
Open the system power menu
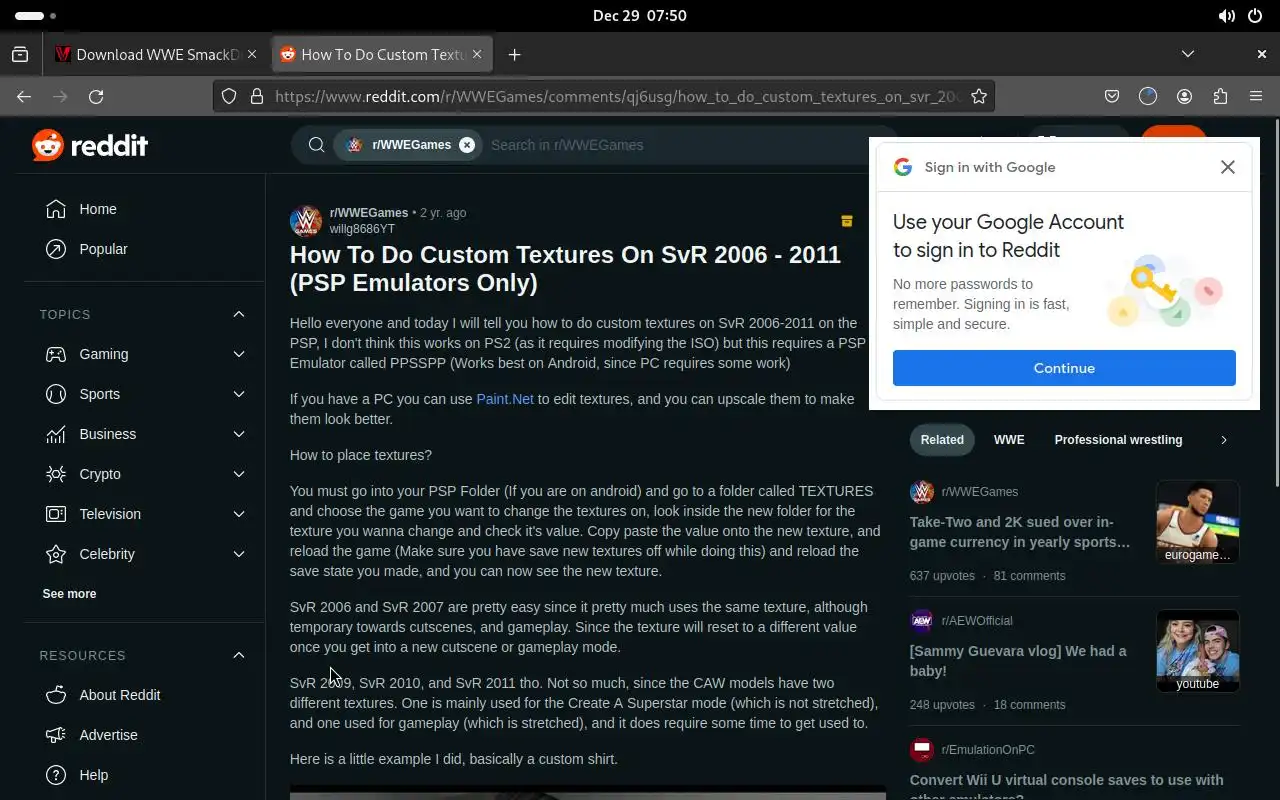(x=1256, y=16)
